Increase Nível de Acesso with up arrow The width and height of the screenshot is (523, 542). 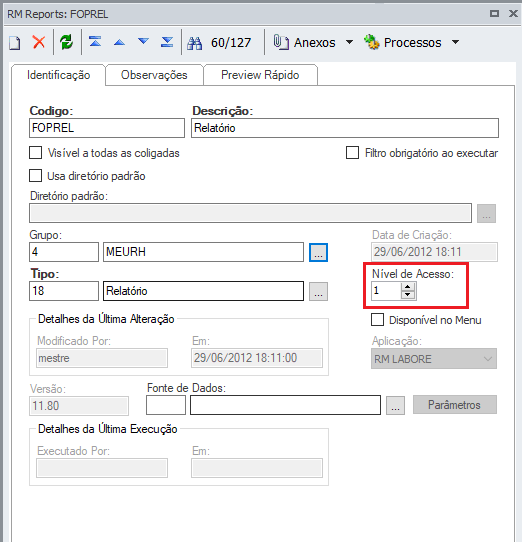pos(408,287)
